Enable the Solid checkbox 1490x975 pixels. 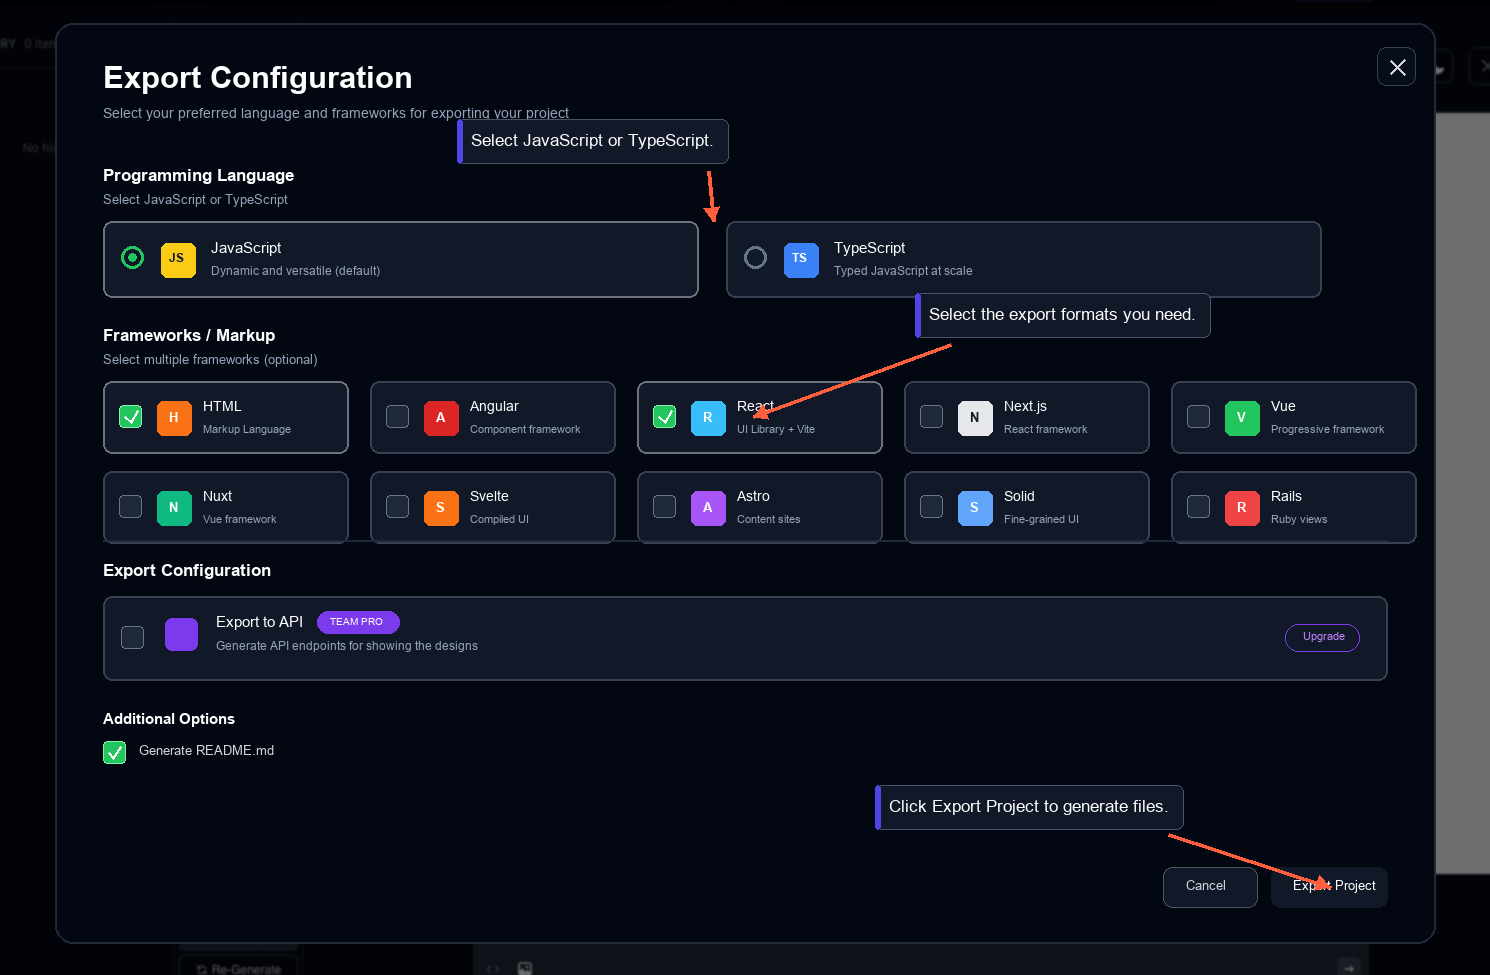point(932,507)
